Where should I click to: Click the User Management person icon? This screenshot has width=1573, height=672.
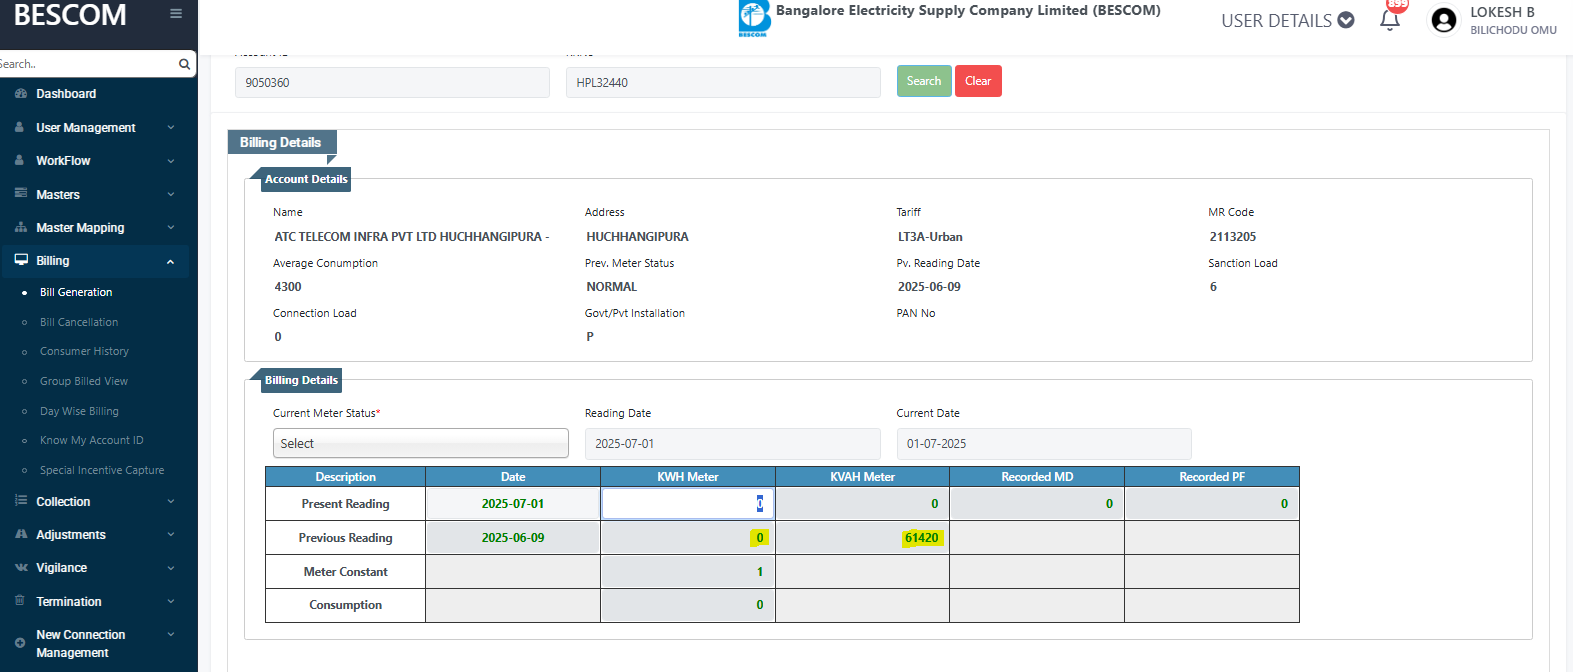19,127
